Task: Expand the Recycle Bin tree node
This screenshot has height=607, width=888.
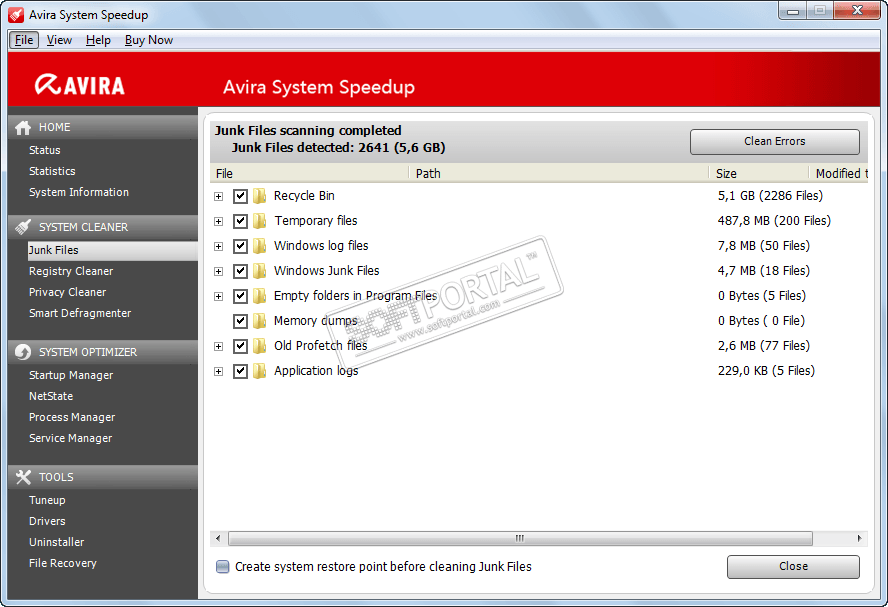Action: (219, 196)
